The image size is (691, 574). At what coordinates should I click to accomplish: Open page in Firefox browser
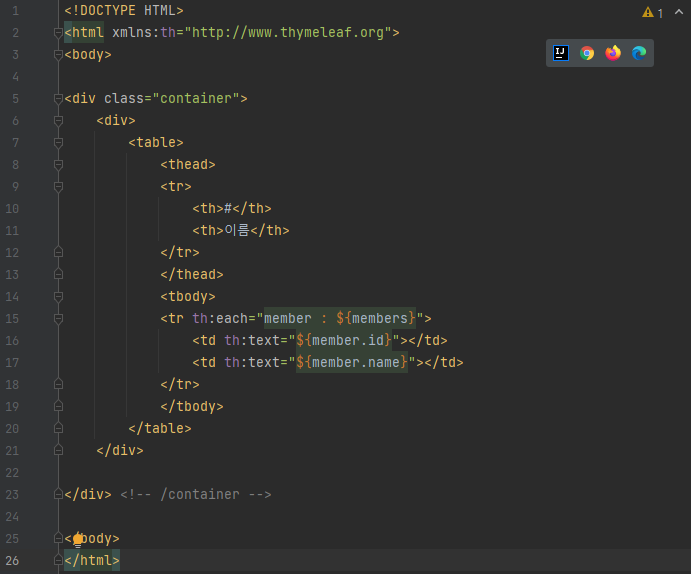[613, 53]
